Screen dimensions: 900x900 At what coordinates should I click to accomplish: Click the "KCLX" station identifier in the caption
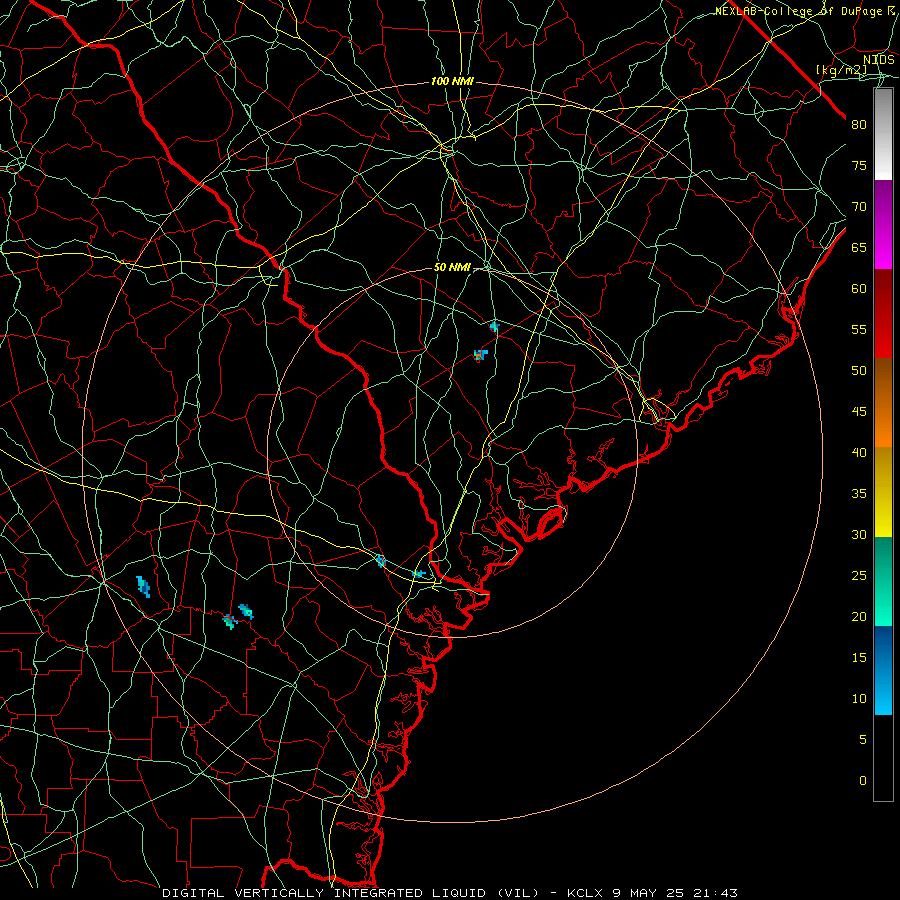[x=584, y=893]
